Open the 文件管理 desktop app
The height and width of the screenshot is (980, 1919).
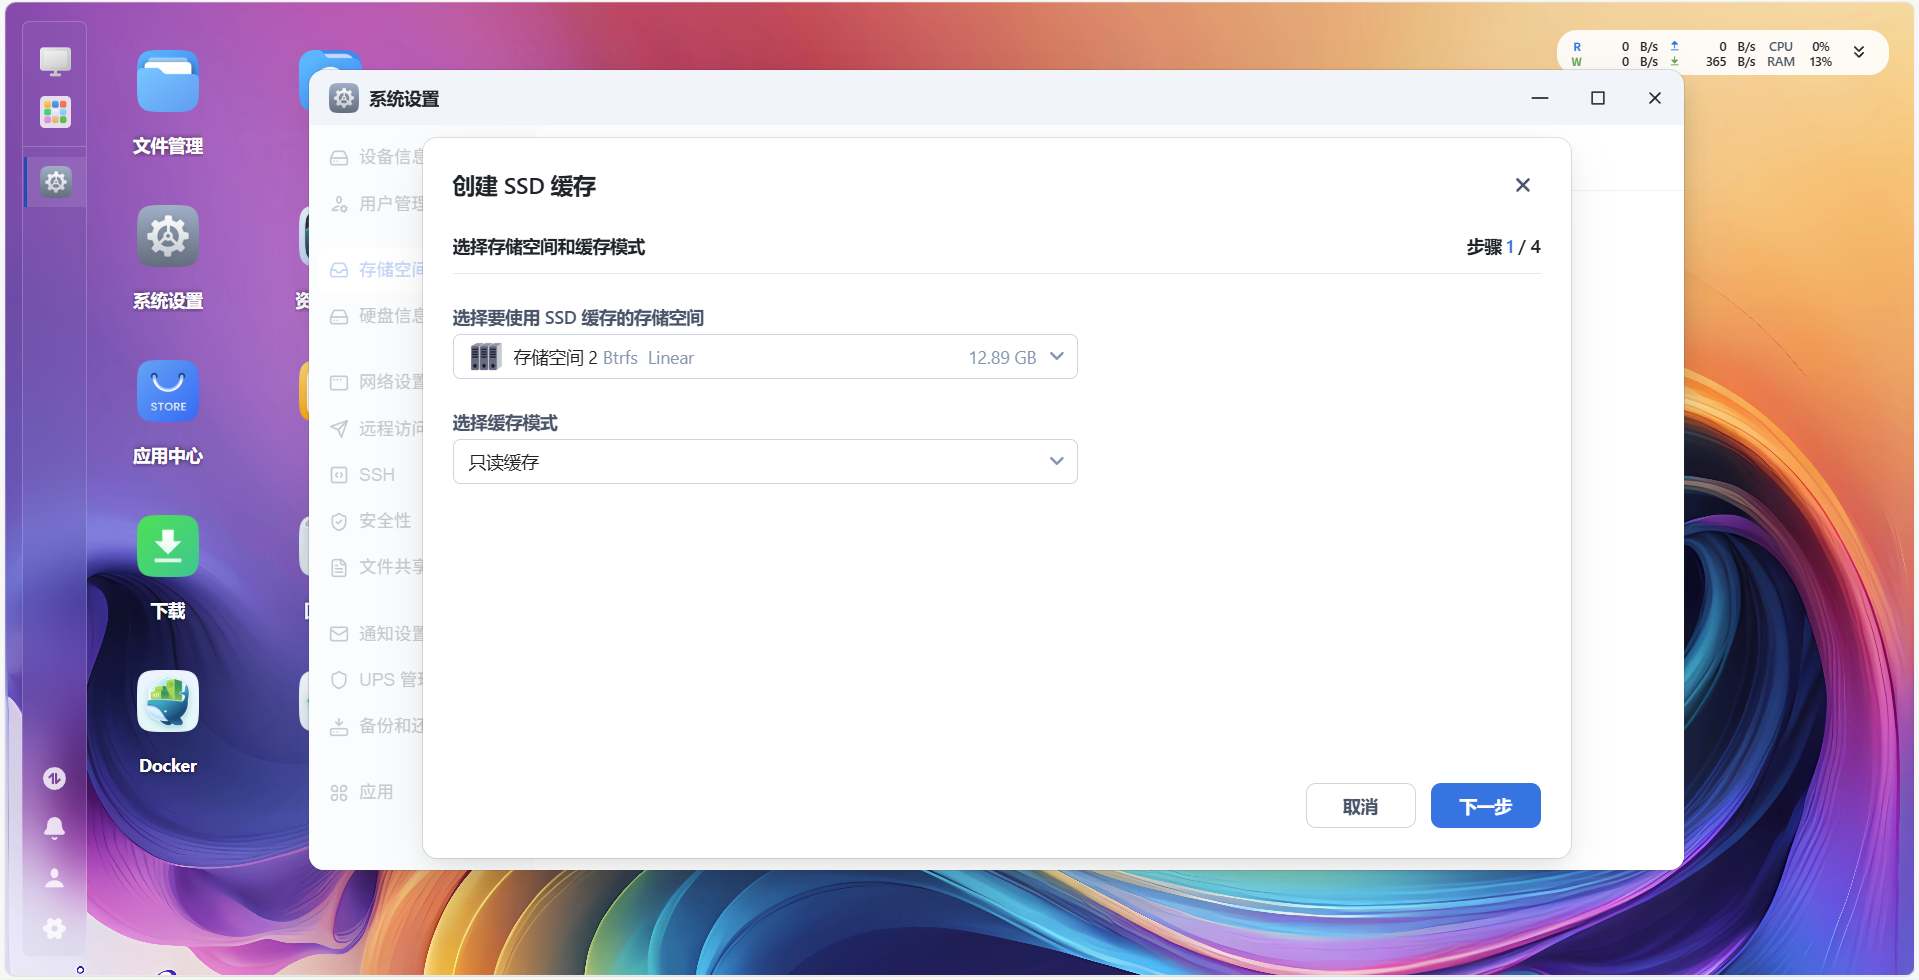168,82
